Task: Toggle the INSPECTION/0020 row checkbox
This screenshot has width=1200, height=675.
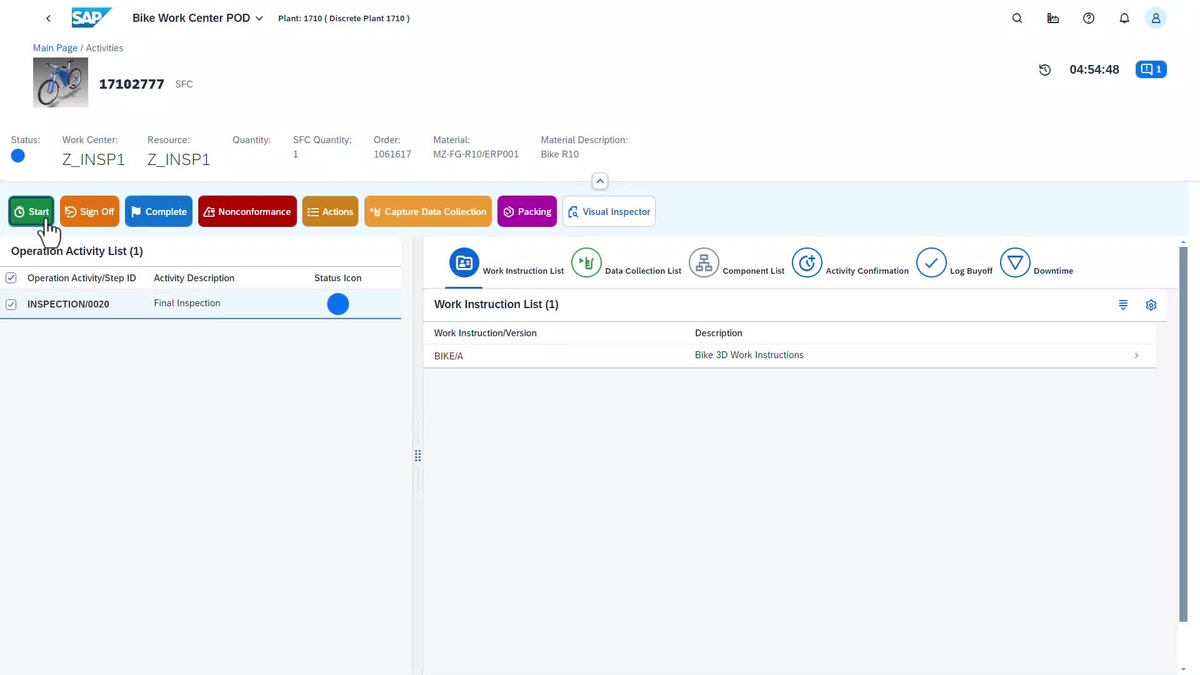Action: tap(11, 304)
